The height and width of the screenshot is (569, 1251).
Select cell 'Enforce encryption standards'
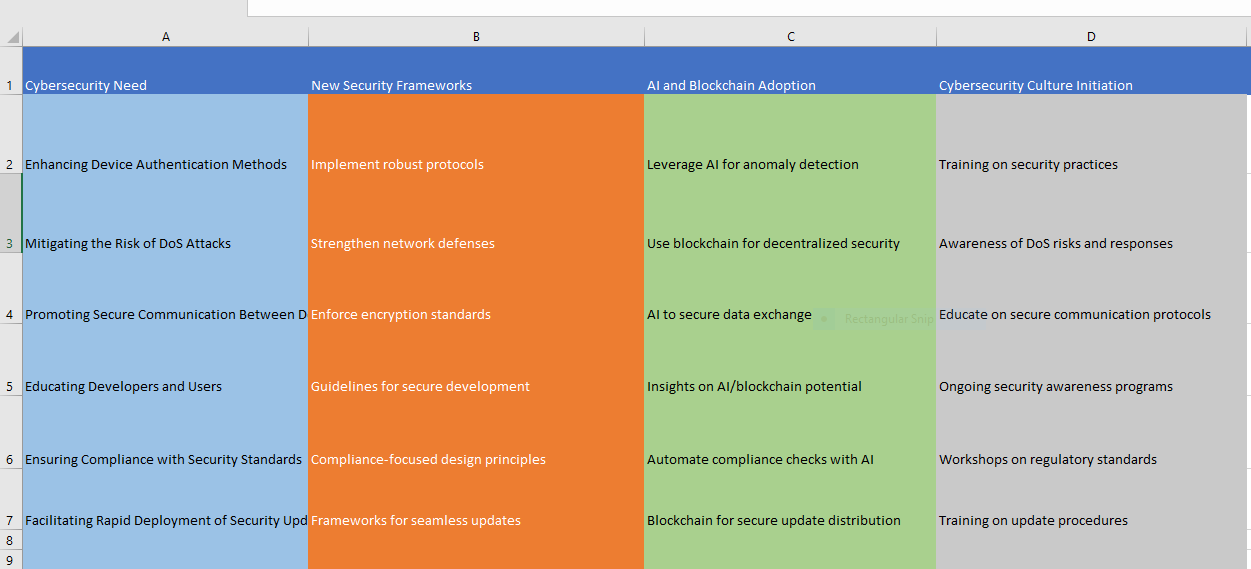click(x=476, y=288)
